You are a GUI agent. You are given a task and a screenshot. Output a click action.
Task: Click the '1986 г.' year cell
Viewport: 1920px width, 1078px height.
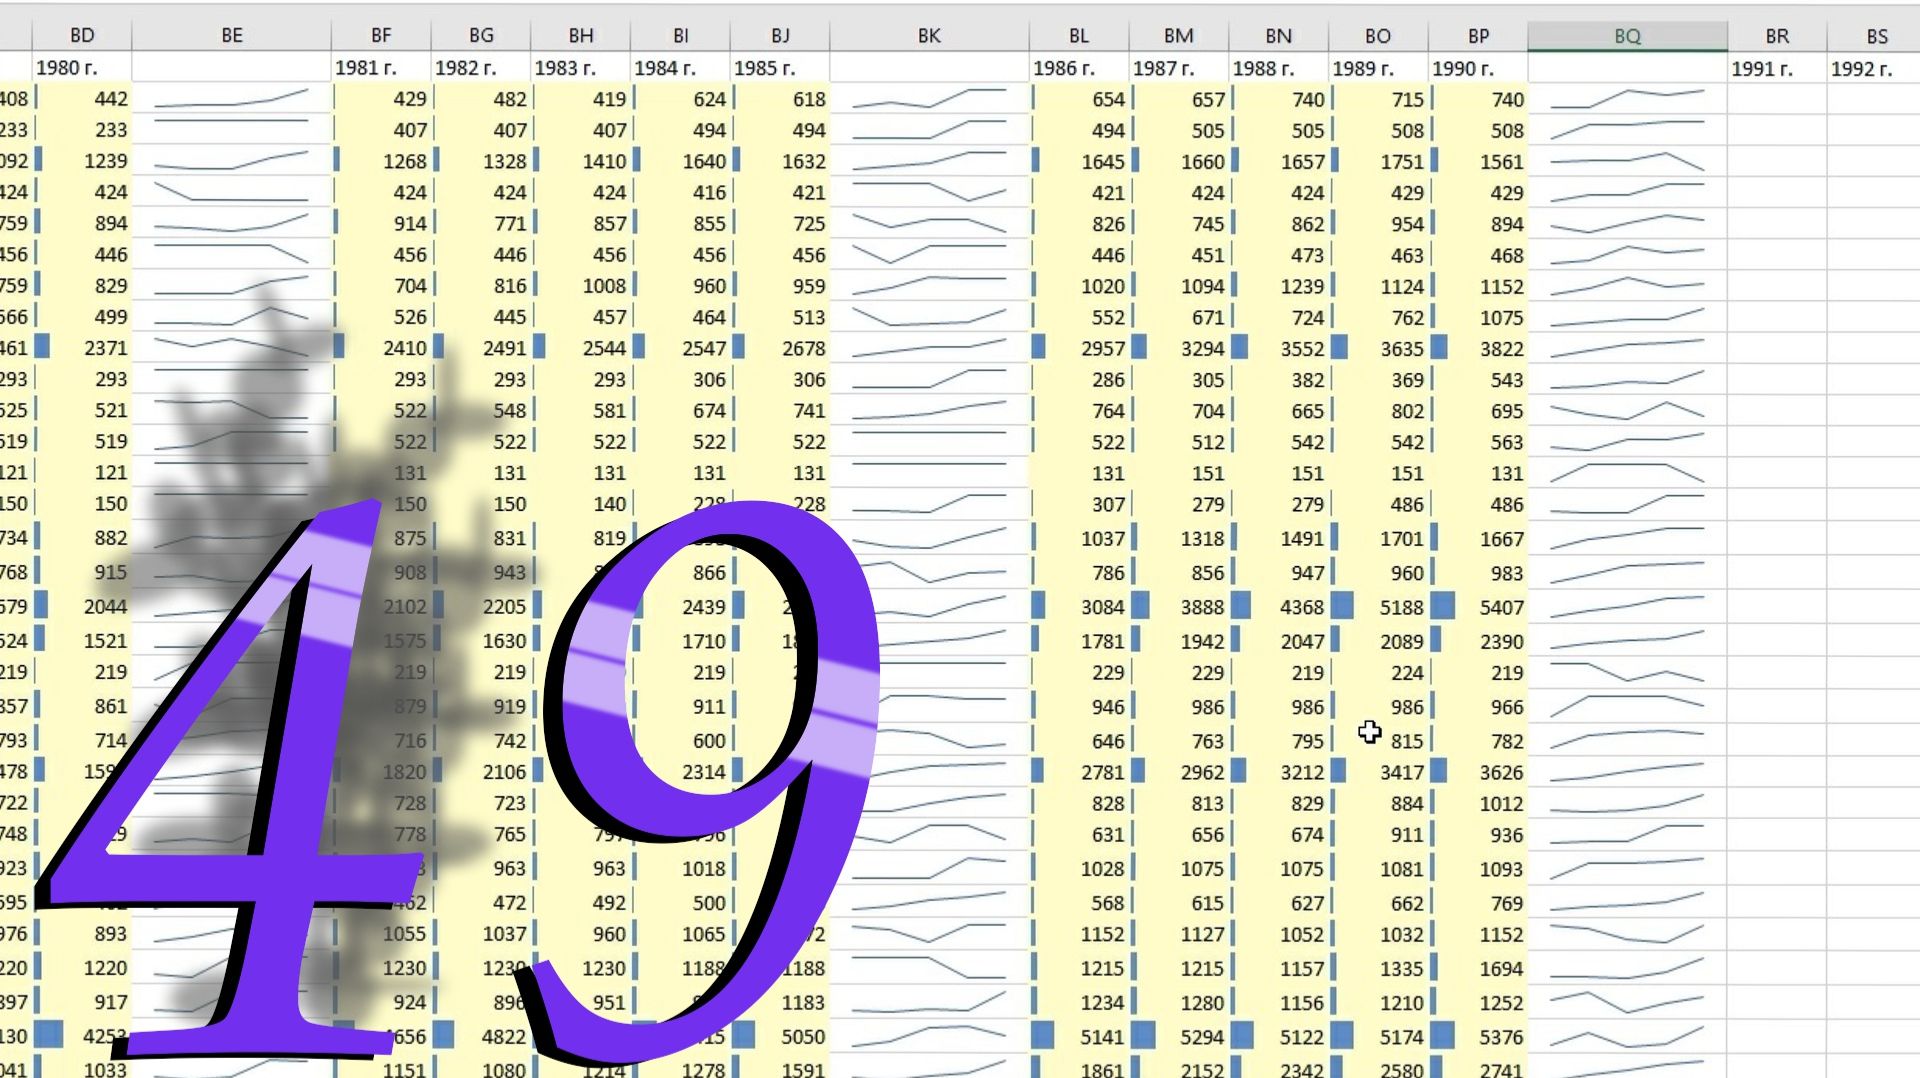click(x=1079, y=68)
